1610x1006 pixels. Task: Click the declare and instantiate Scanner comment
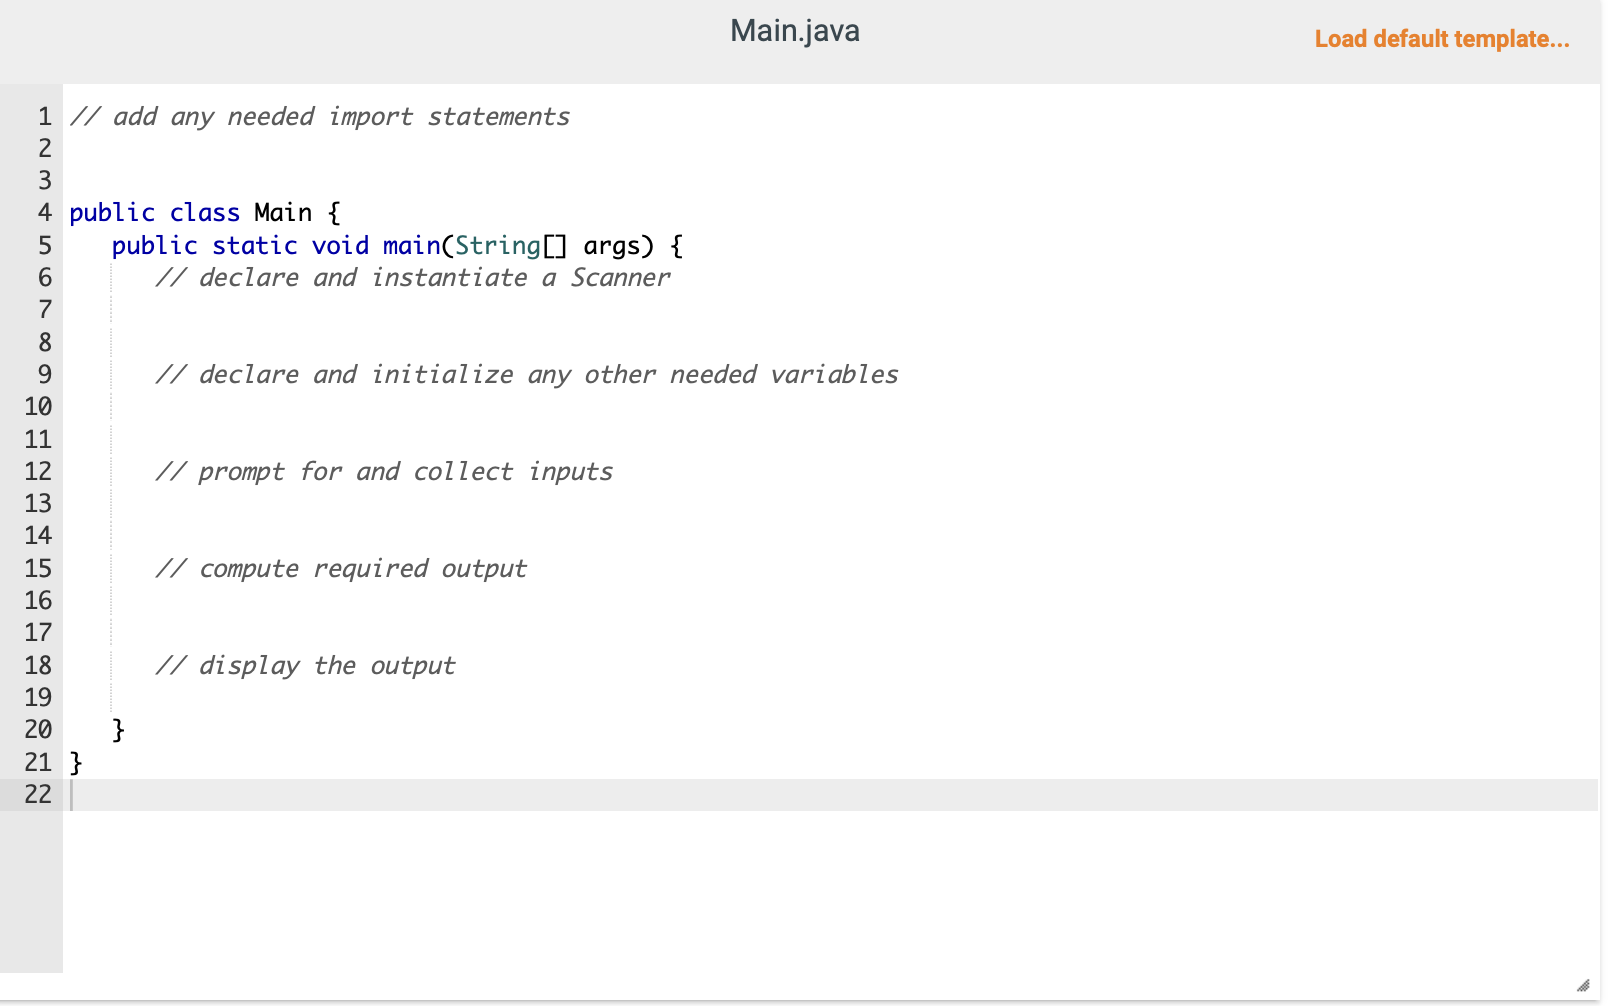point(412,277)
